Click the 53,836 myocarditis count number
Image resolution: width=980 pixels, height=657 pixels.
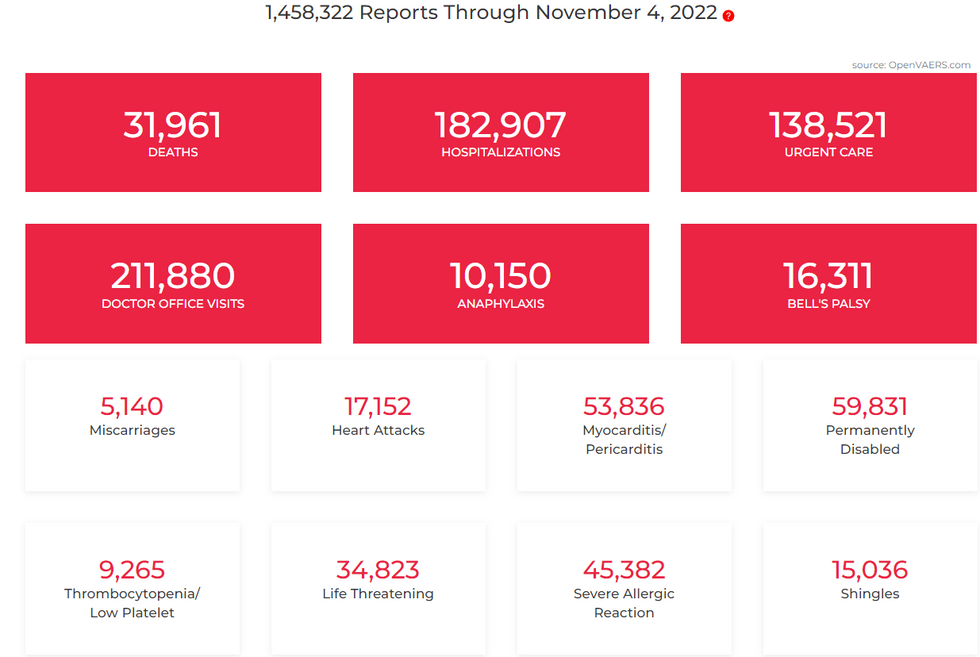point(624,407)
